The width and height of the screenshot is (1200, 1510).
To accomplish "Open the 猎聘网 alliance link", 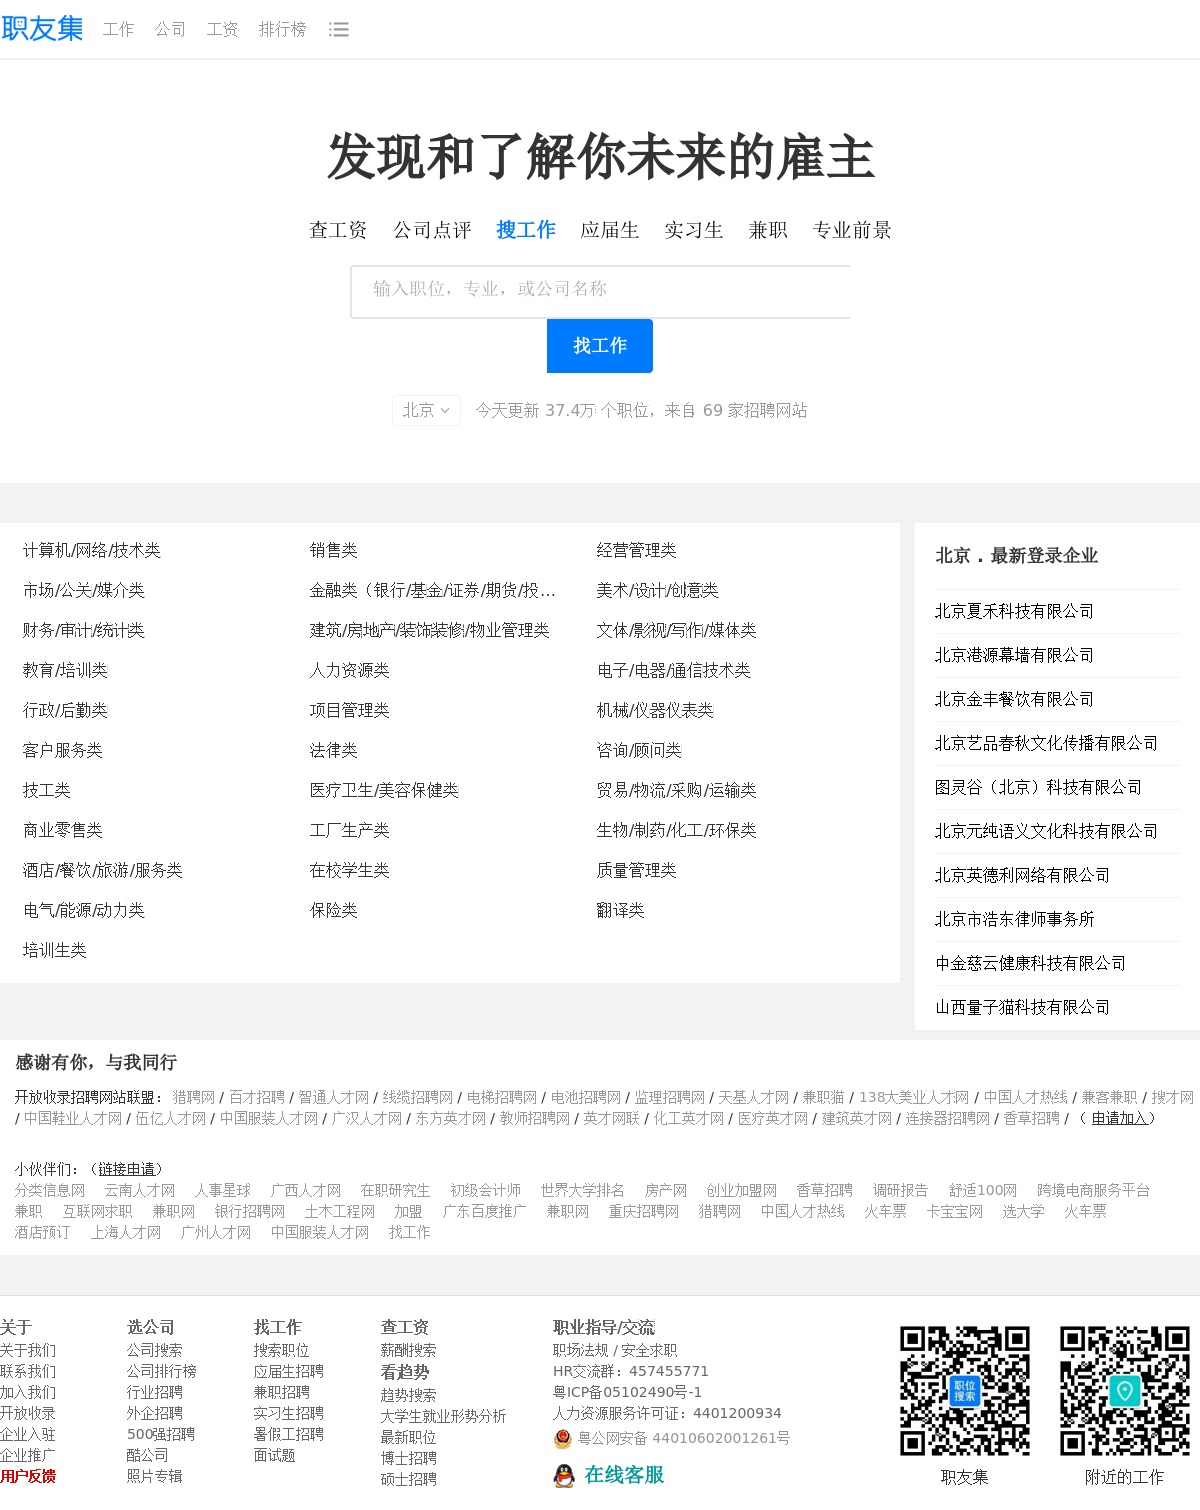I will [x=194, y=1097].
